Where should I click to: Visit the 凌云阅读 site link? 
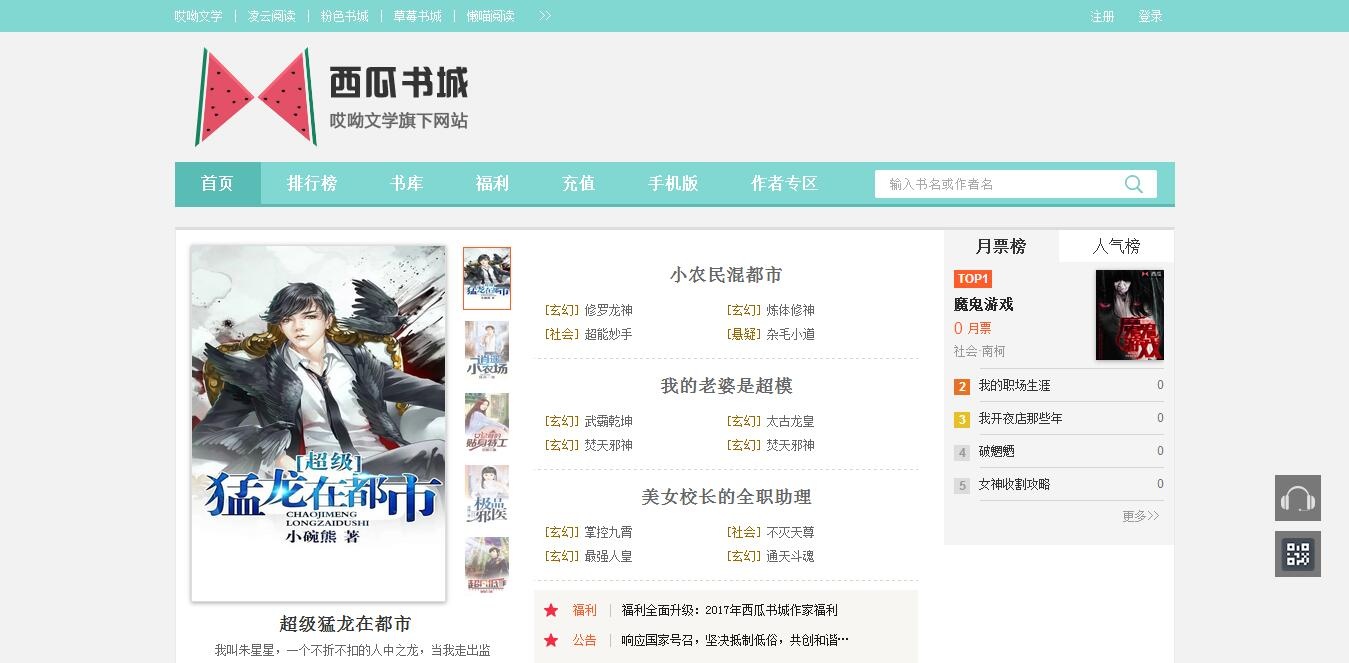(x=272, y=16)
